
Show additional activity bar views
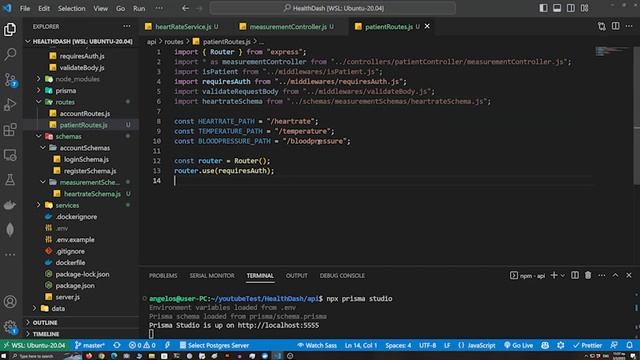pyautogui.click(x=10, y=255)
